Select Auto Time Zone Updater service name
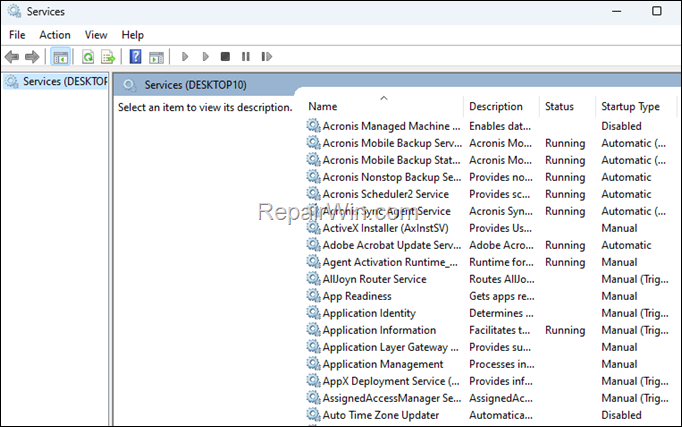The image size is (682, 427). 381,415
